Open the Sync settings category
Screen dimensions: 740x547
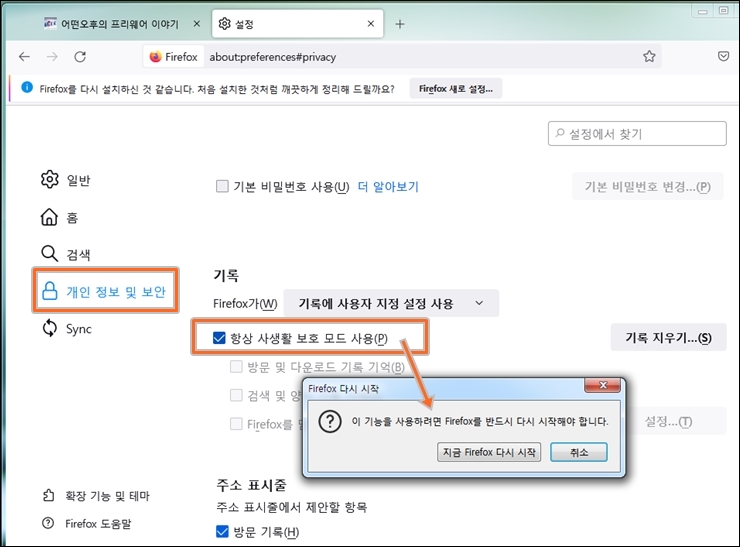(67, 328)
